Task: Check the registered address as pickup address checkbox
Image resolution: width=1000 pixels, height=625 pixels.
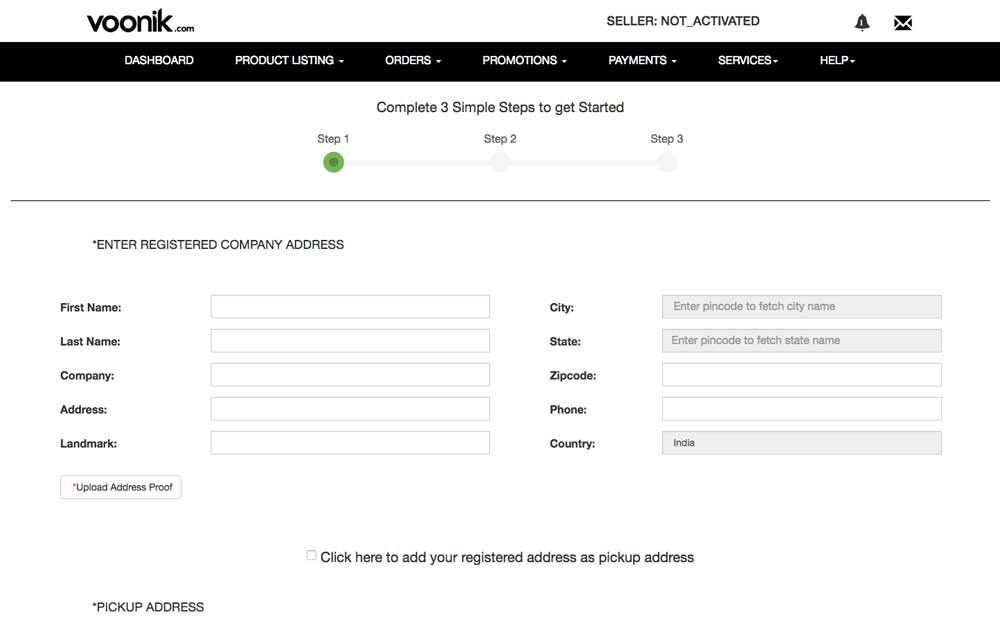Action: coord(310,554)
